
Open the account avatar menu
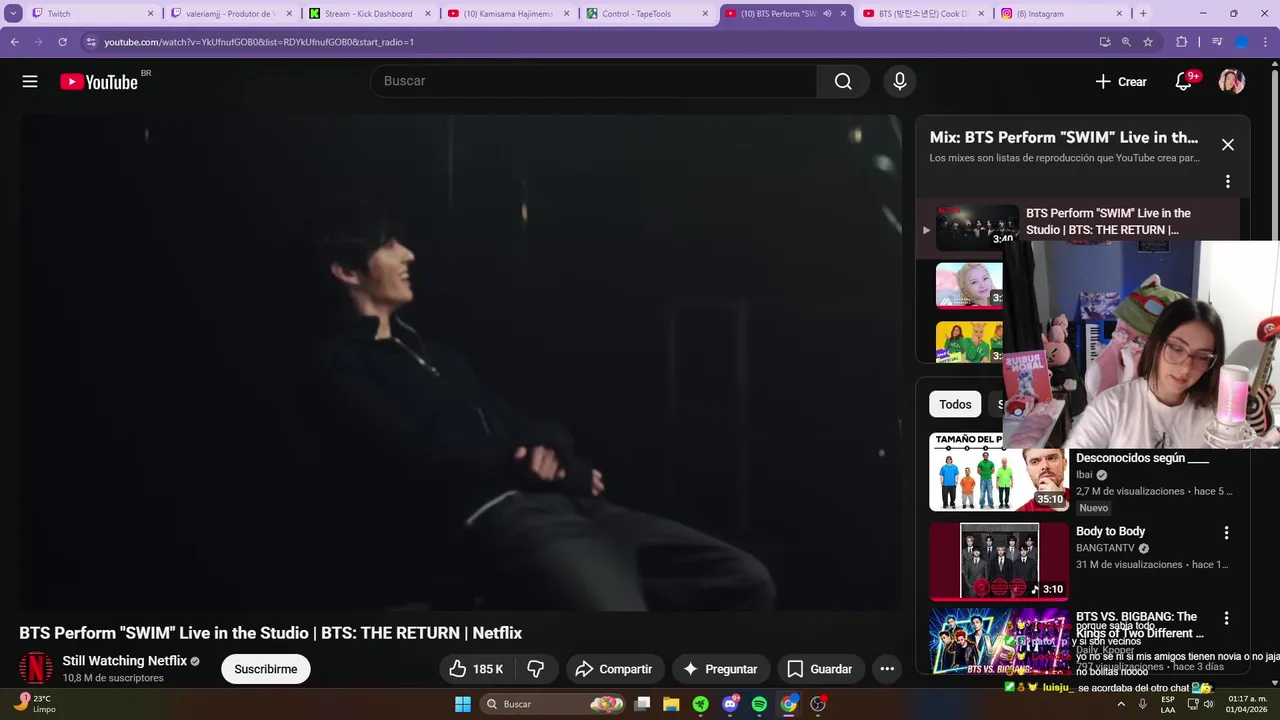click(1231, 82)
